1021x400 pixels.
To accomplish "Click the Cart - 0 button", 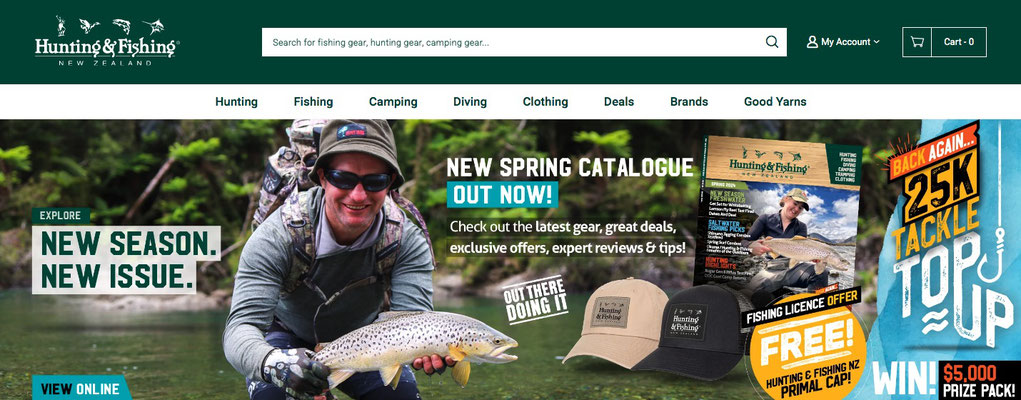I will [x=959, y=42].
